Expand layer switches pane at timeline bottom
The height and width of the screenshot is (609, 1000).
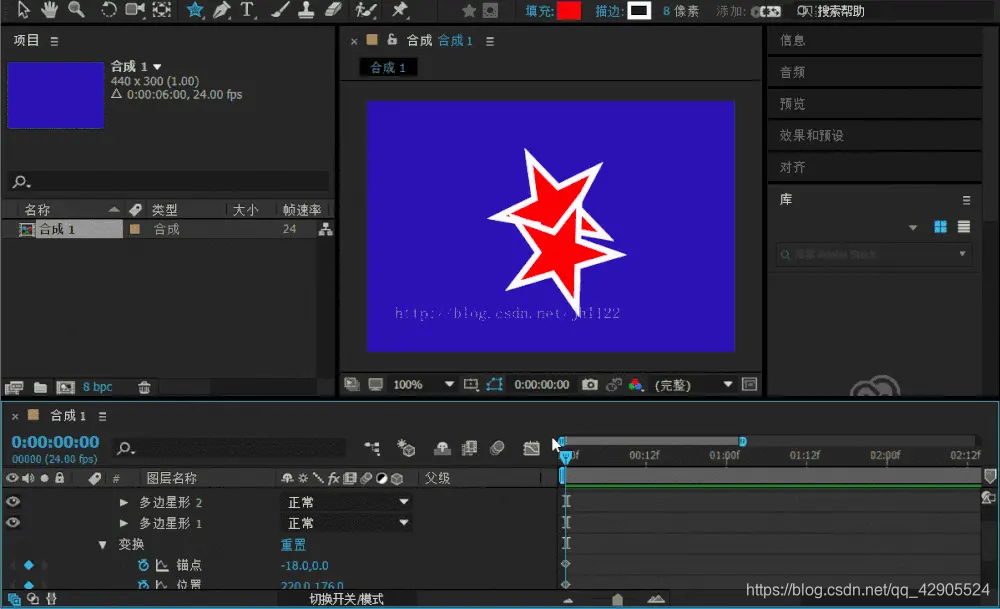click(14, 599)
